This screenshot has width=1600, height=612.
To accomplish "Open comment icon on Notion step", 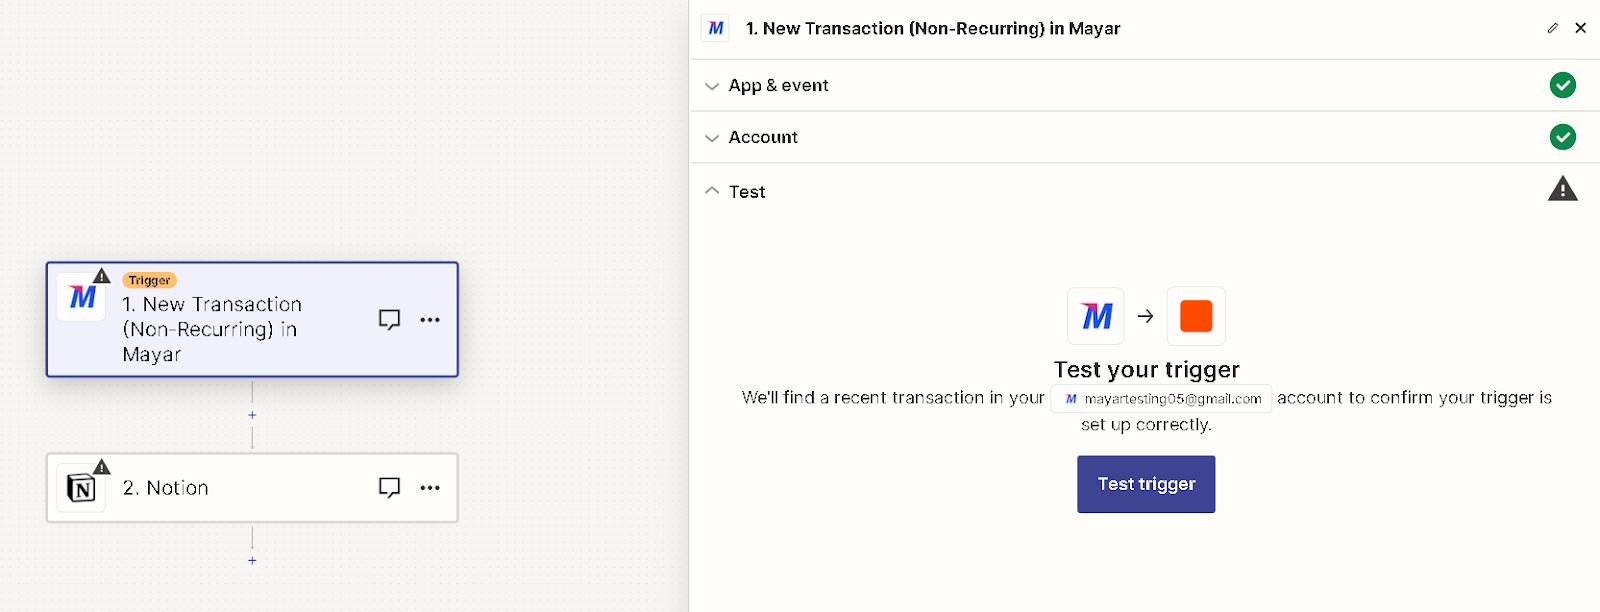I will (x=389, y=488).
